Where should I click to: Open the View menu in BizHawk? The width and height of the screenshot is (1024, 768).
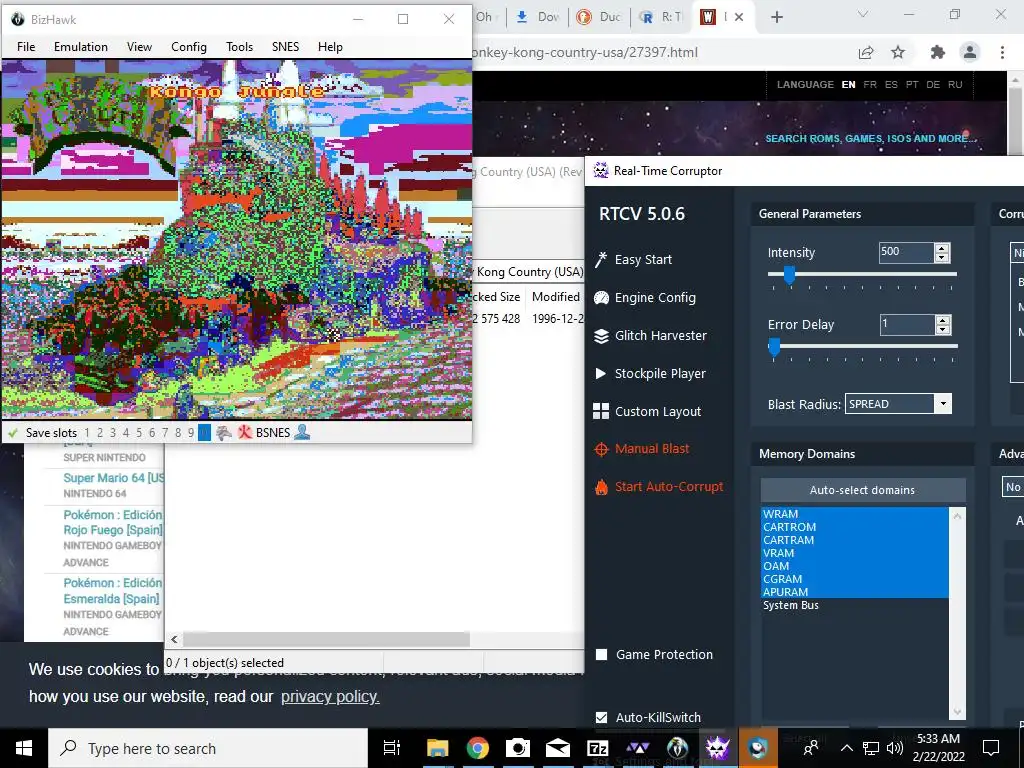tap(139, 47)
